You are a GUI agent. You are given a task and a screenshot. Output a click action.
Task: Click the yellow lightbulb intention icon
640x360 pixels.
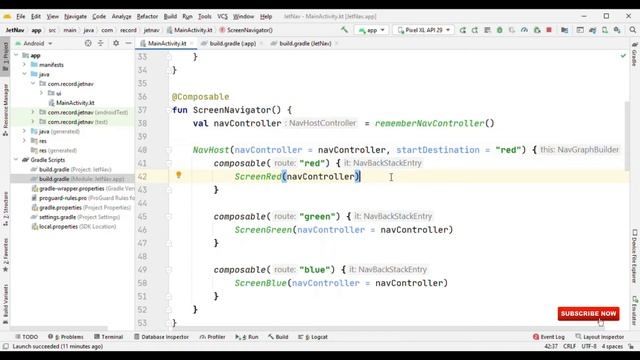point(178,175)
